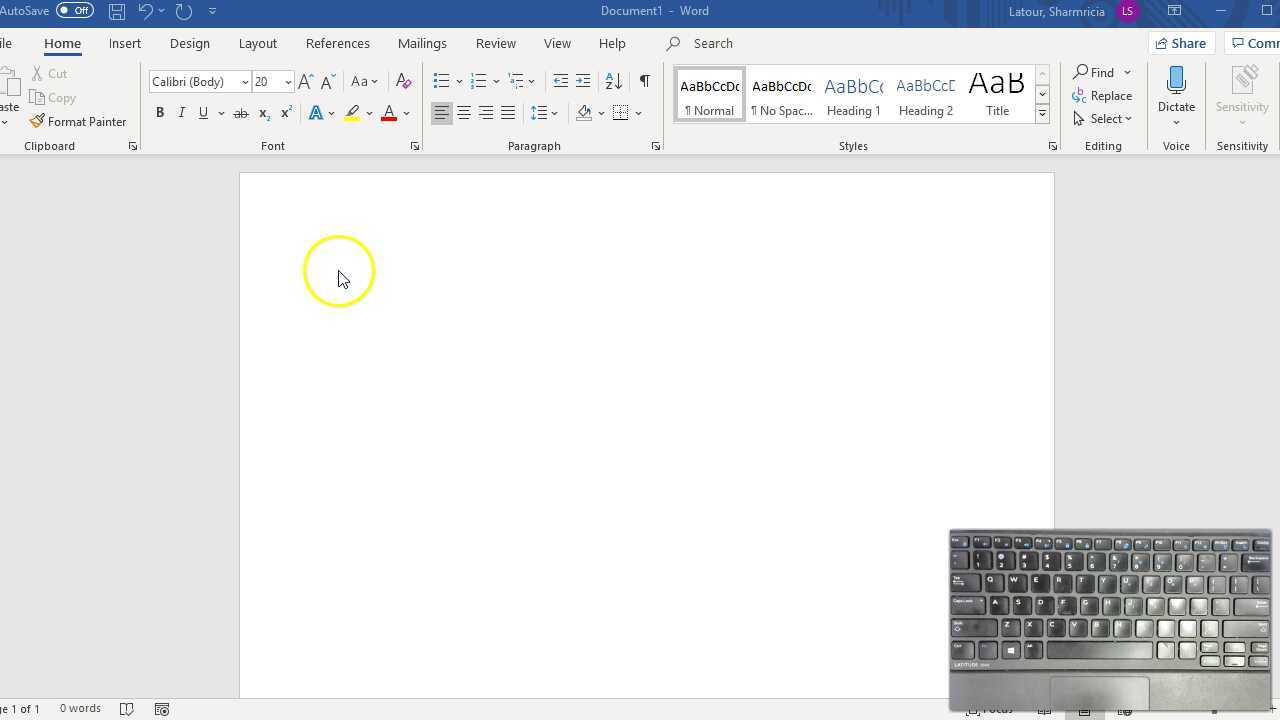Toggle Subscript formatting
The width and height of the screenshot is (1280, 720).
[x=264, y=113]
